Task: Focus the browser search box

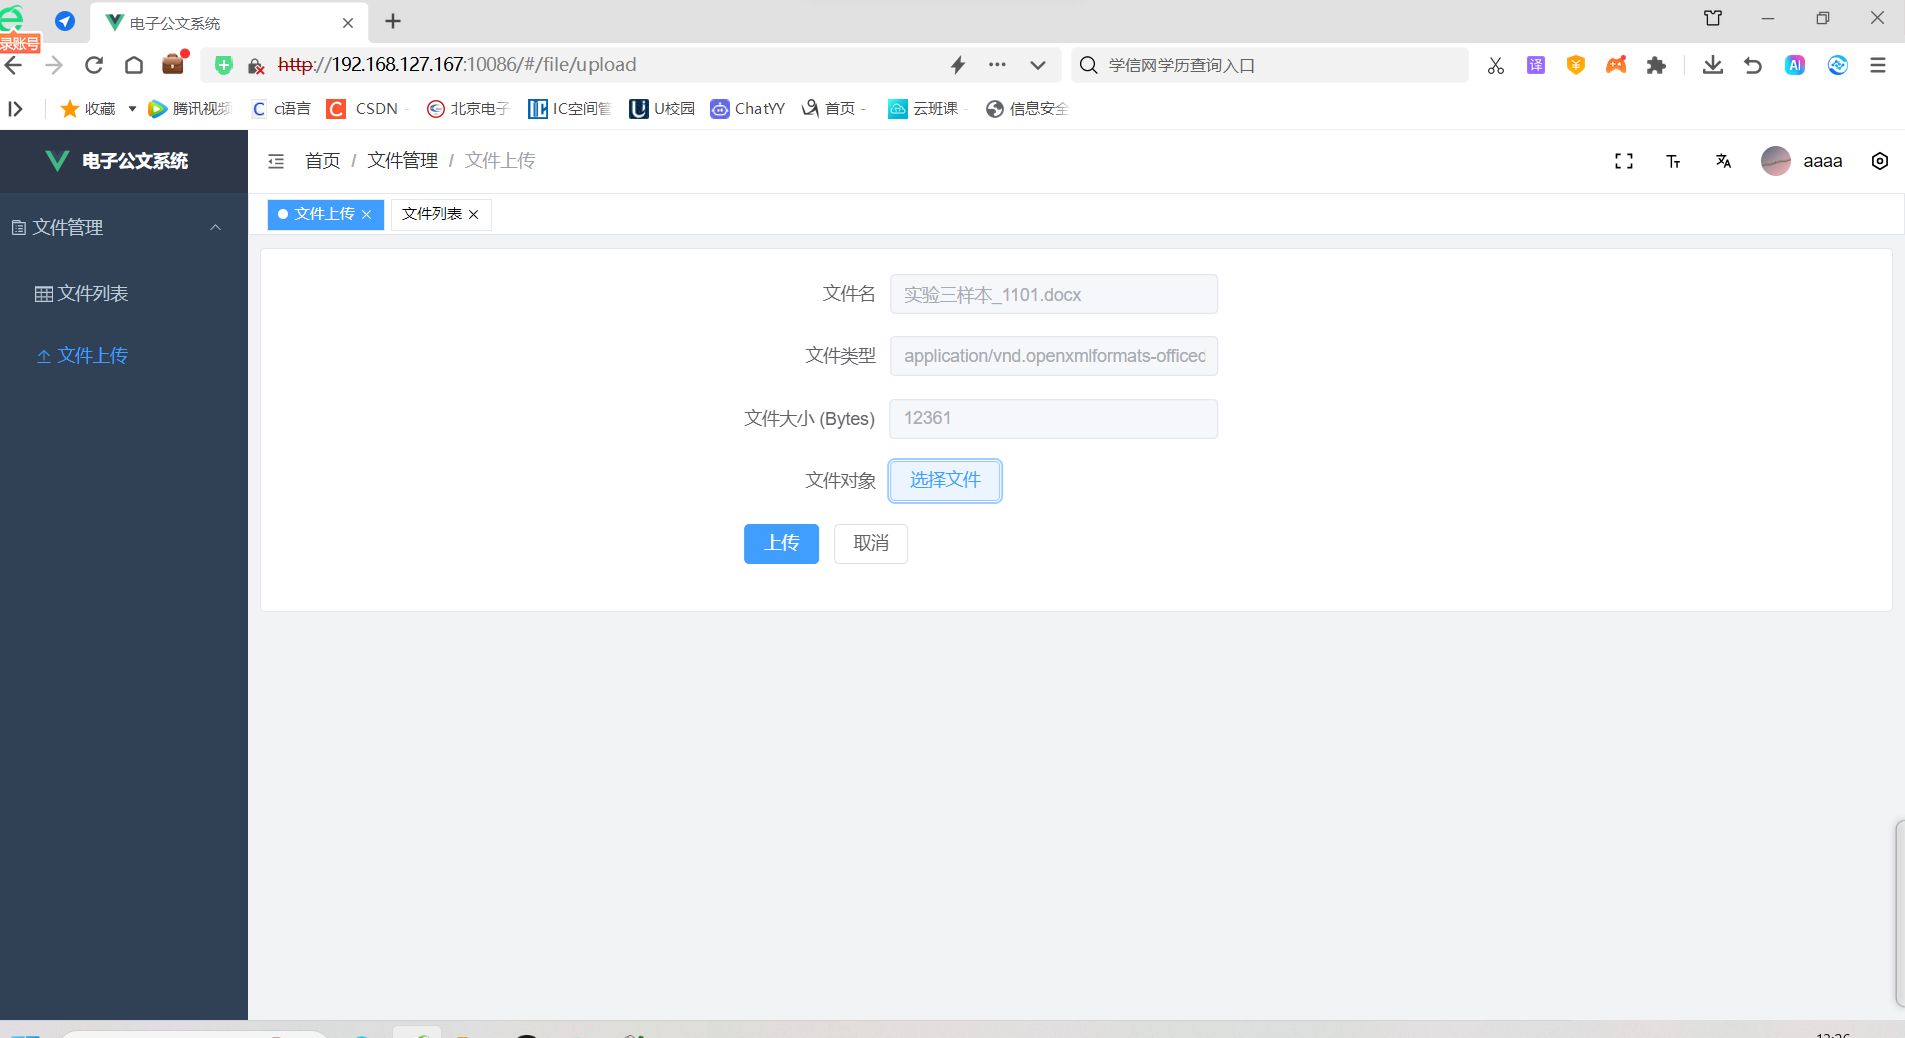Action: tap(1270, 65)
